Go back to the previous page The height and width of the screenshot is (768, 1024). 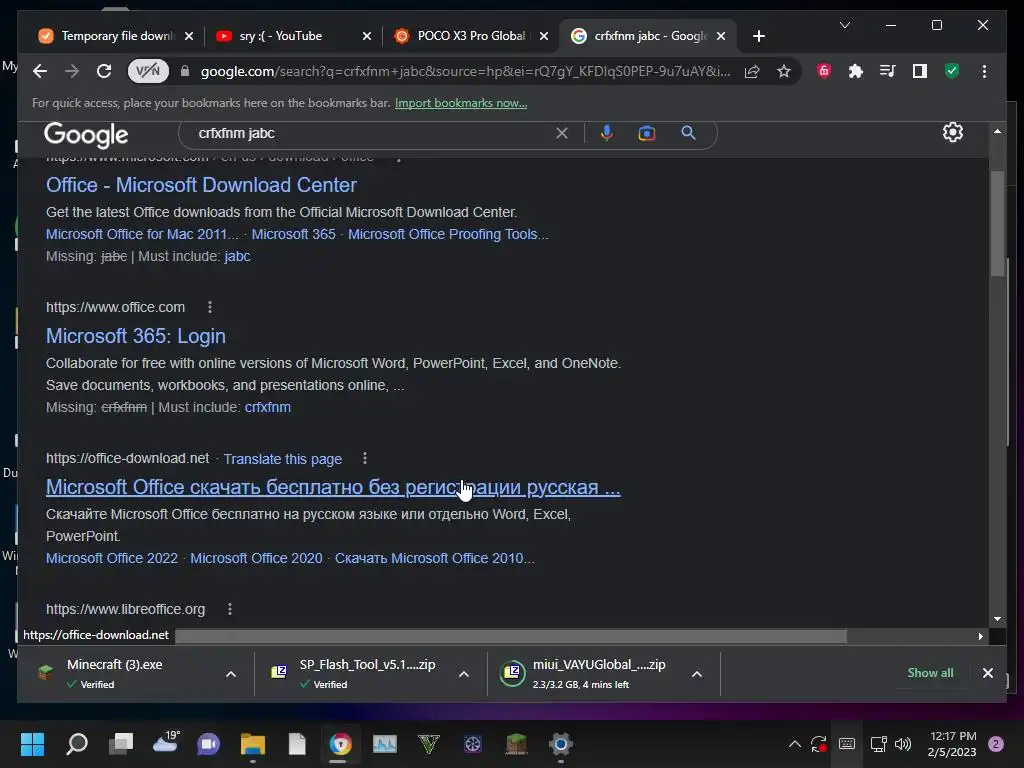coord(40,71)
